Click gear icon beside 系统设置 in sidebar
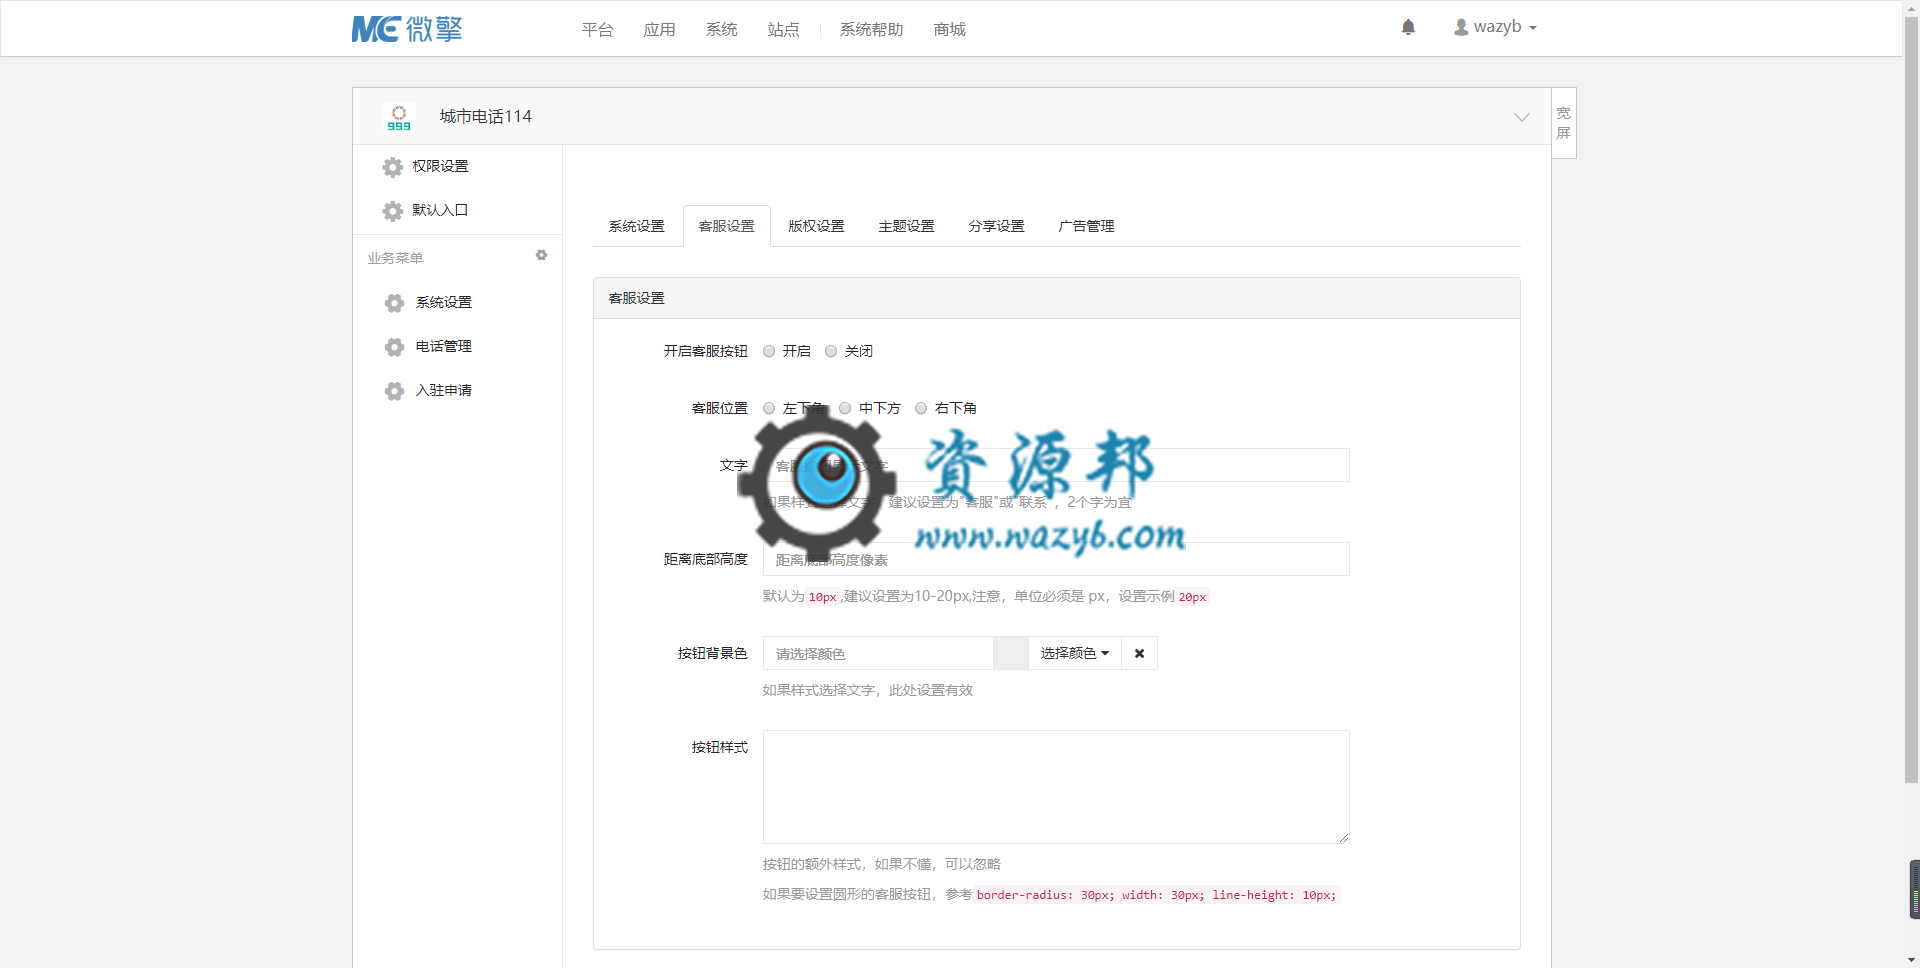 pyautogui.click(x=395, y=303)
